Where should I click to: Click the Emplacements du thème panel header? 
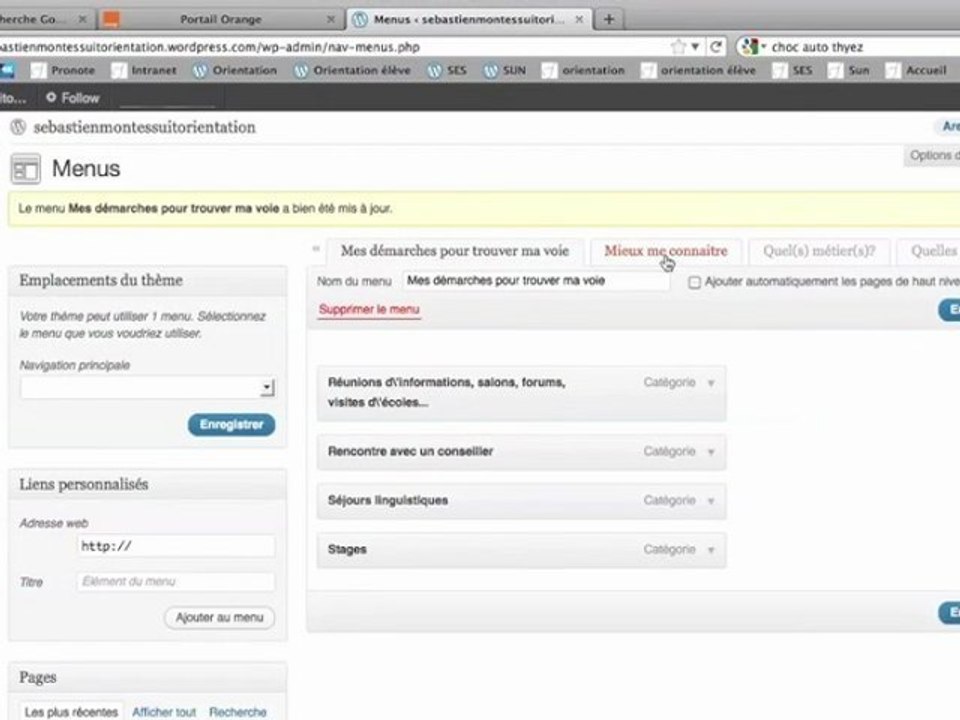148,280
